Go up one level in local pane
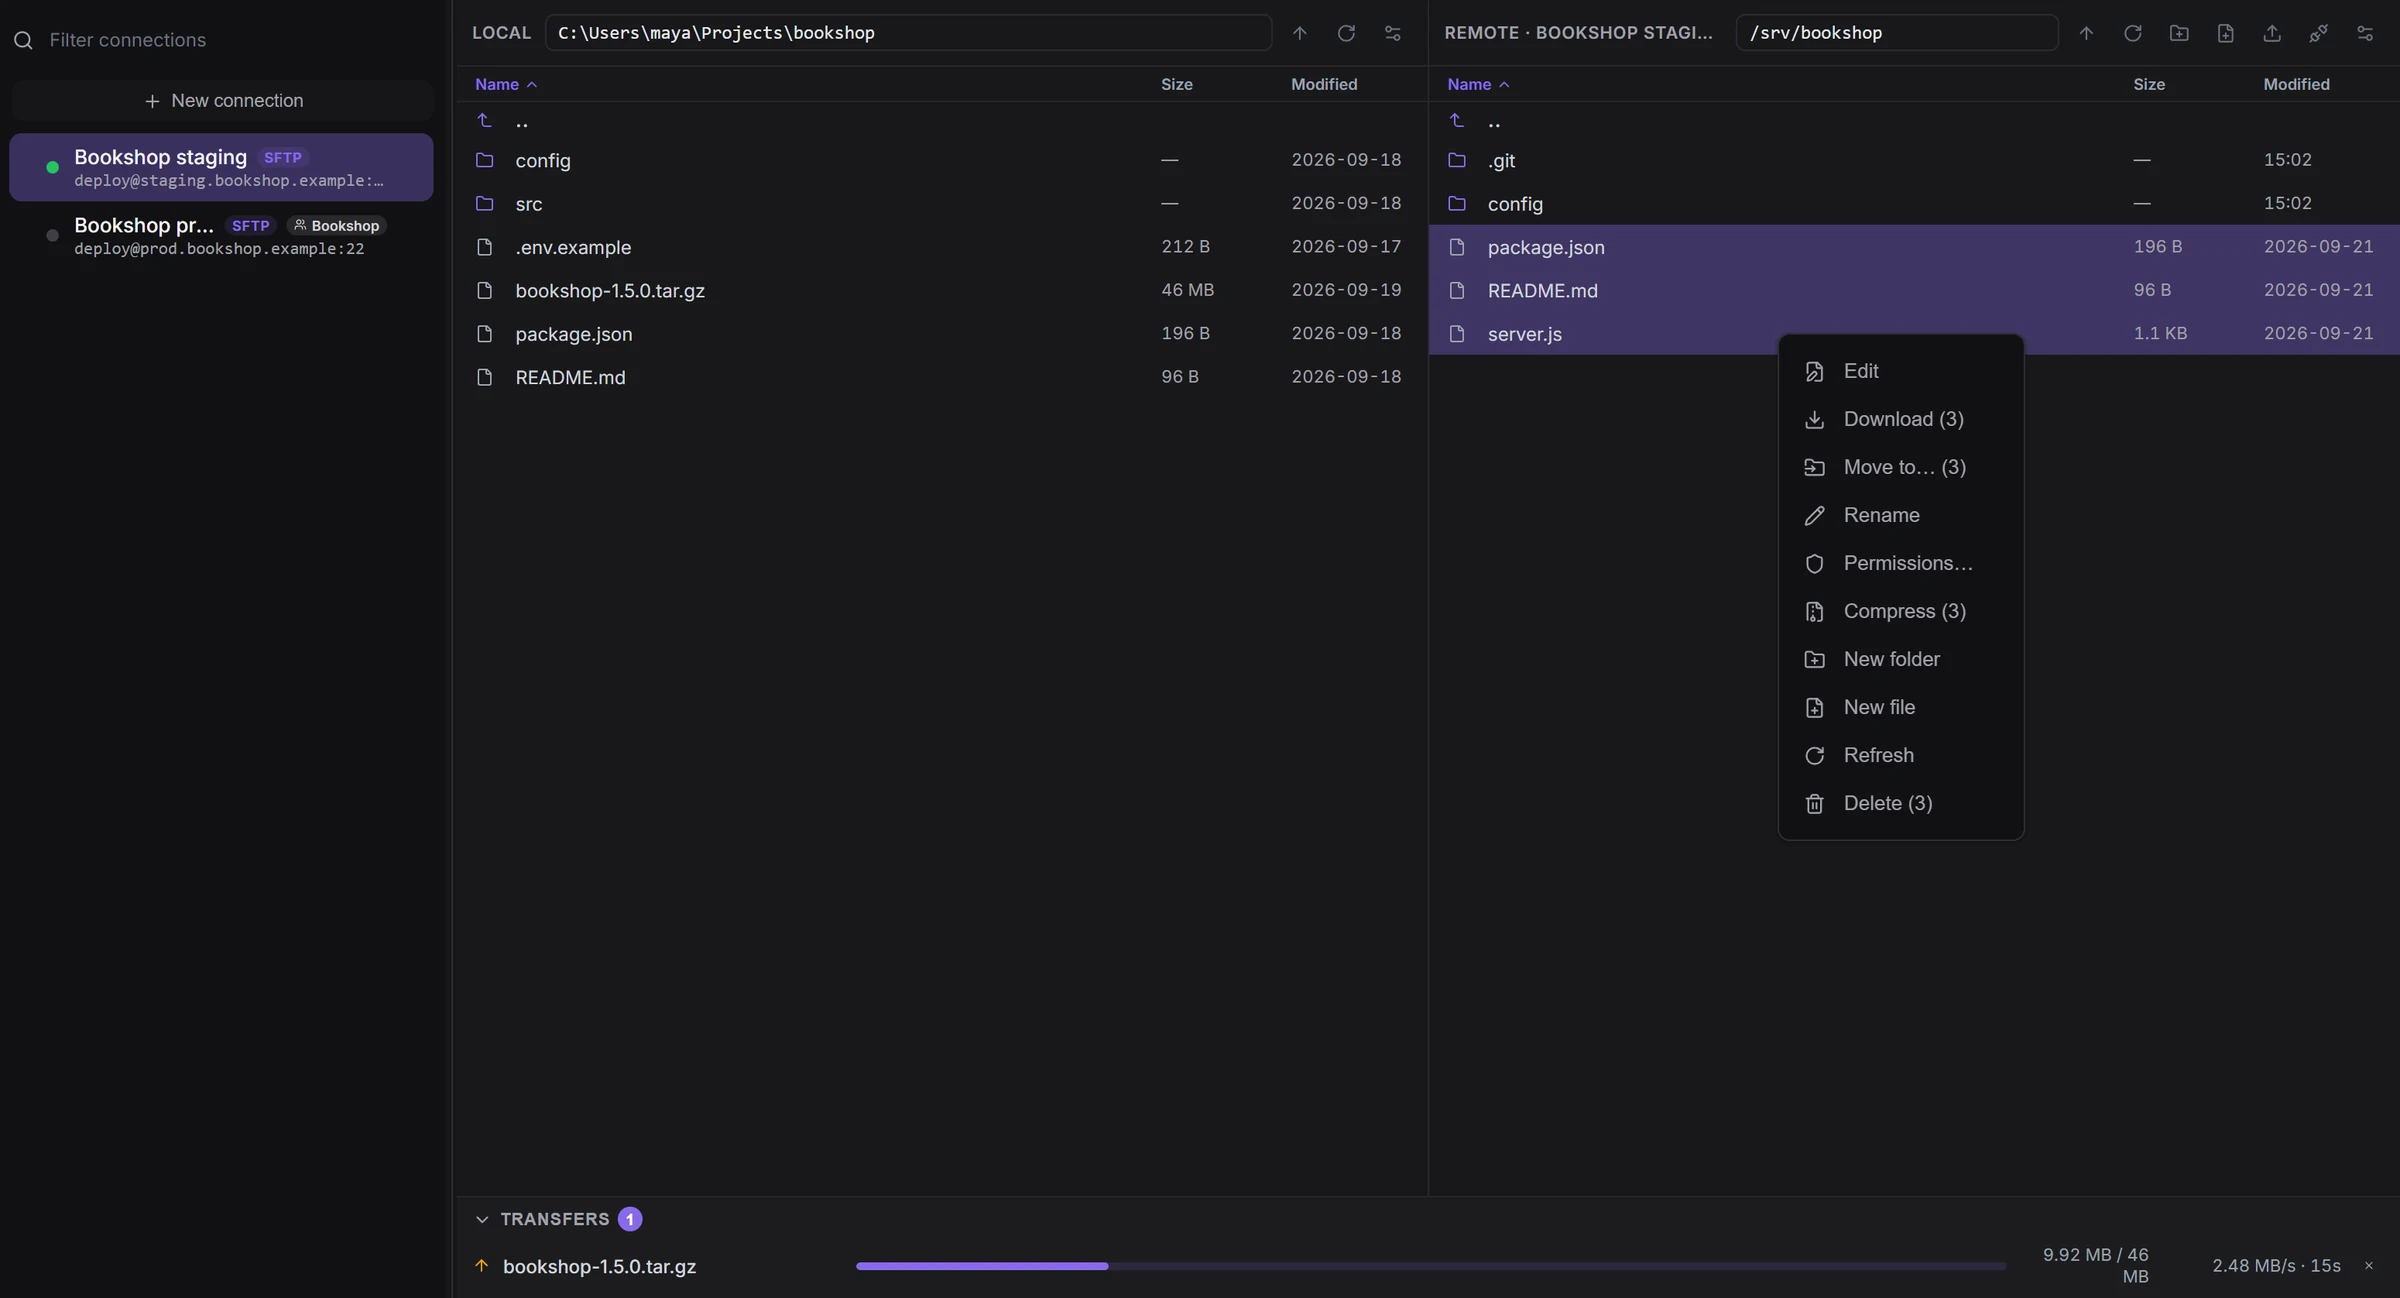The width and height of the screenshot is (2400, 1298). 1299,33
